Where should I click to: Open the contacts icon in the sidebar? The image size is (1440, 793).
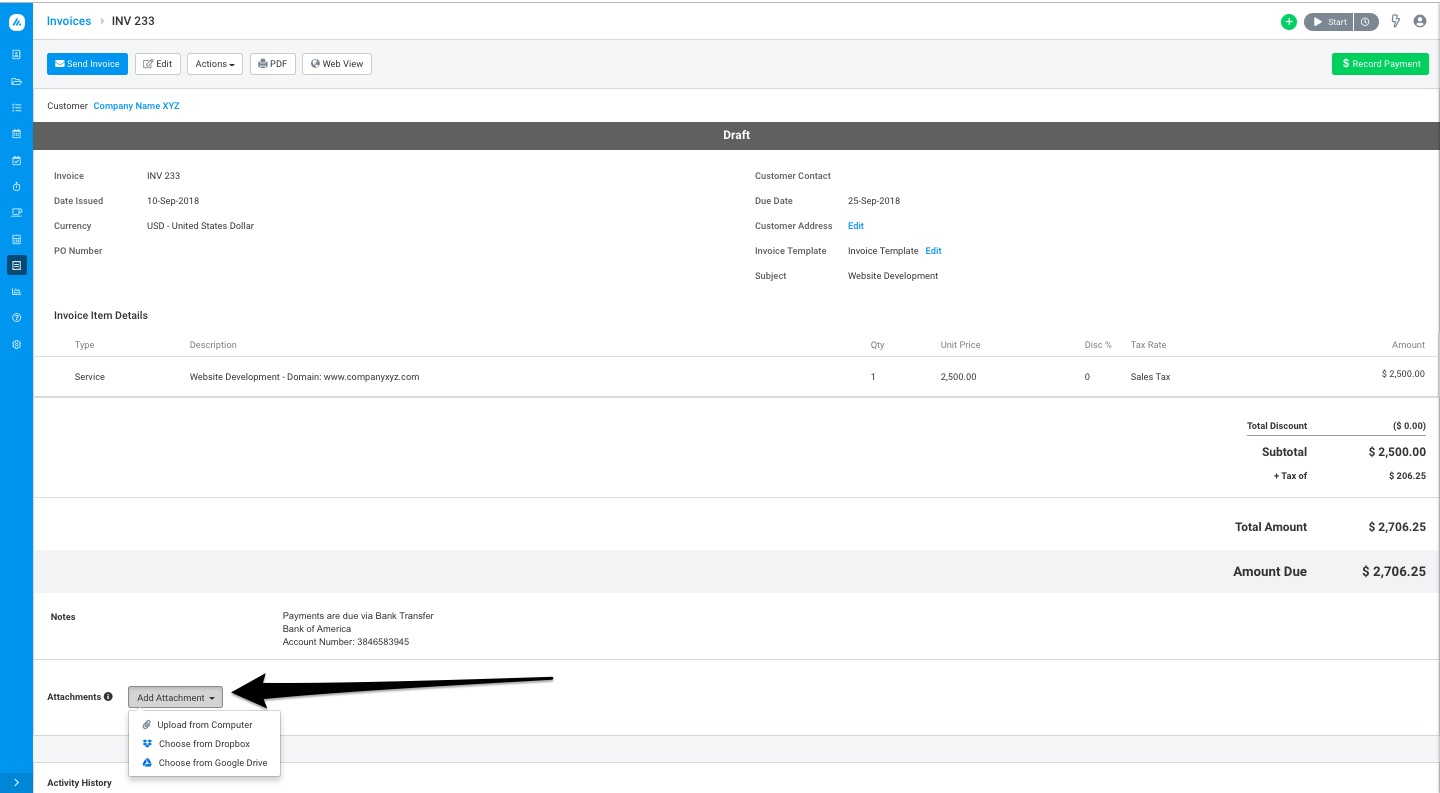pyautogui.click(x=16, y=54)
